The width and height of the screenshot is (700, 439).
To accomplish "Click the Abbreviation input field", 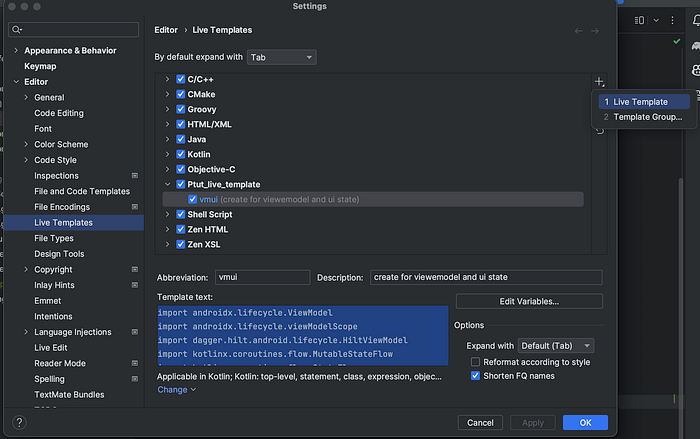I will point(260,277).
